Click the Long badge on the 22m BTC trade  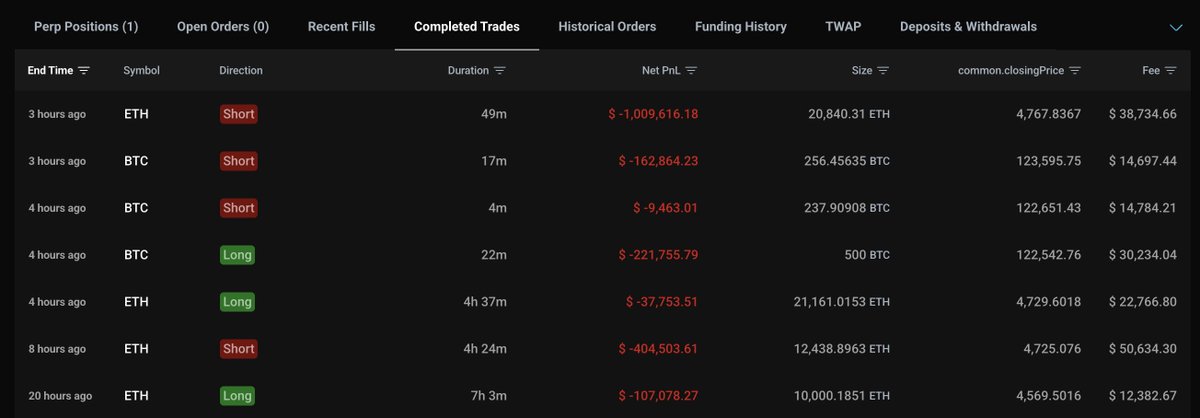click(238, 255)
